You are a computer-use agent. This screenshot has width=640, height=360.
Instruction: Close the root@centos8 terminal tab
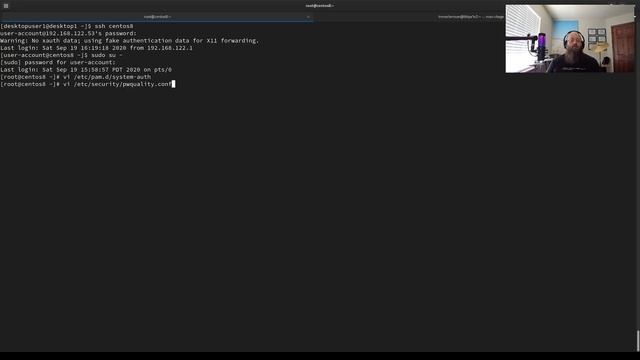(x=308, y=17)
